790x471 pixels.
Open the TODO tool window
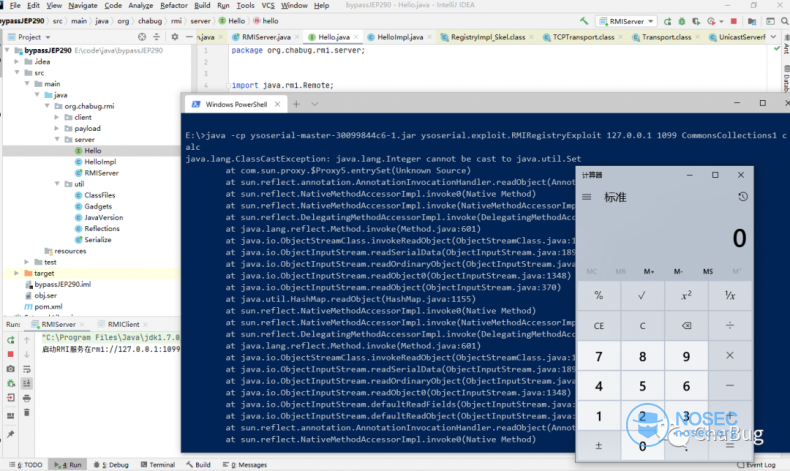[x=26, y=464]
